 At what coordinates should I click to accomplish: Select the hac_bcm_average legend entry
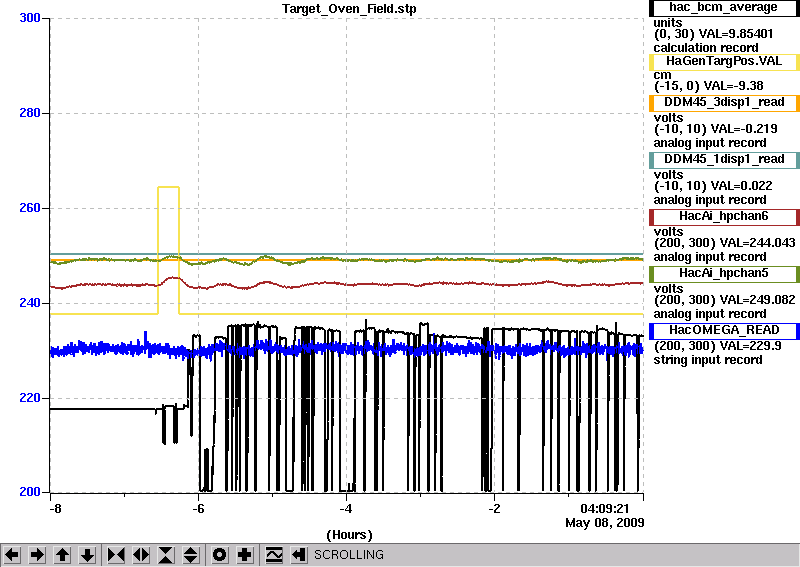724,8
